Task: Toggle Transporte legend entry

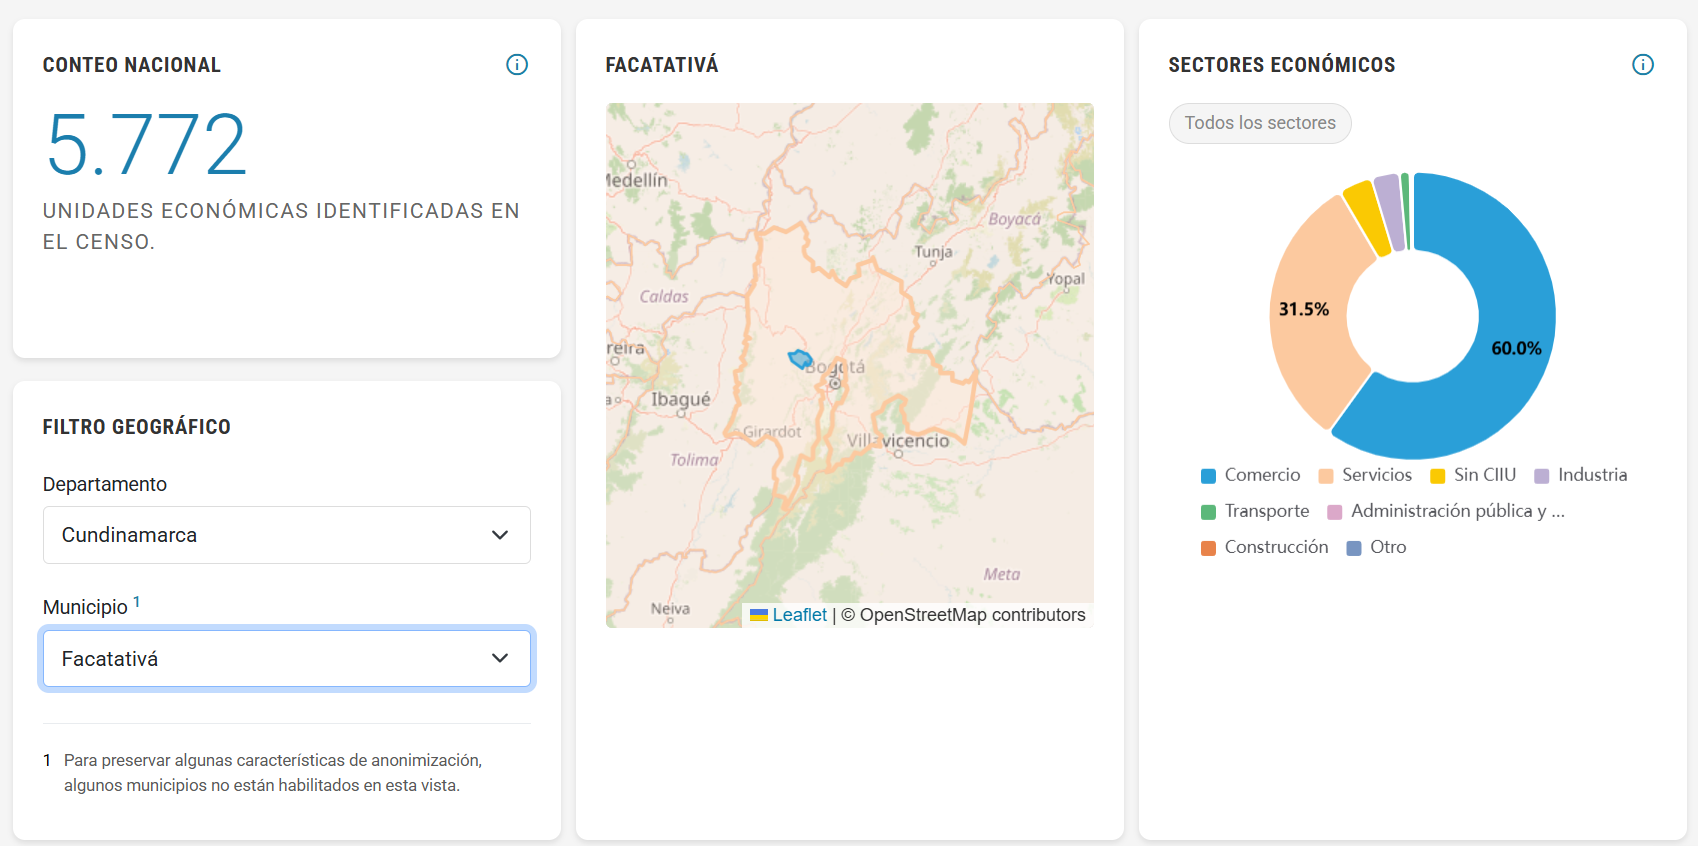Action: pyautogui.click(x=1255, y=512)
